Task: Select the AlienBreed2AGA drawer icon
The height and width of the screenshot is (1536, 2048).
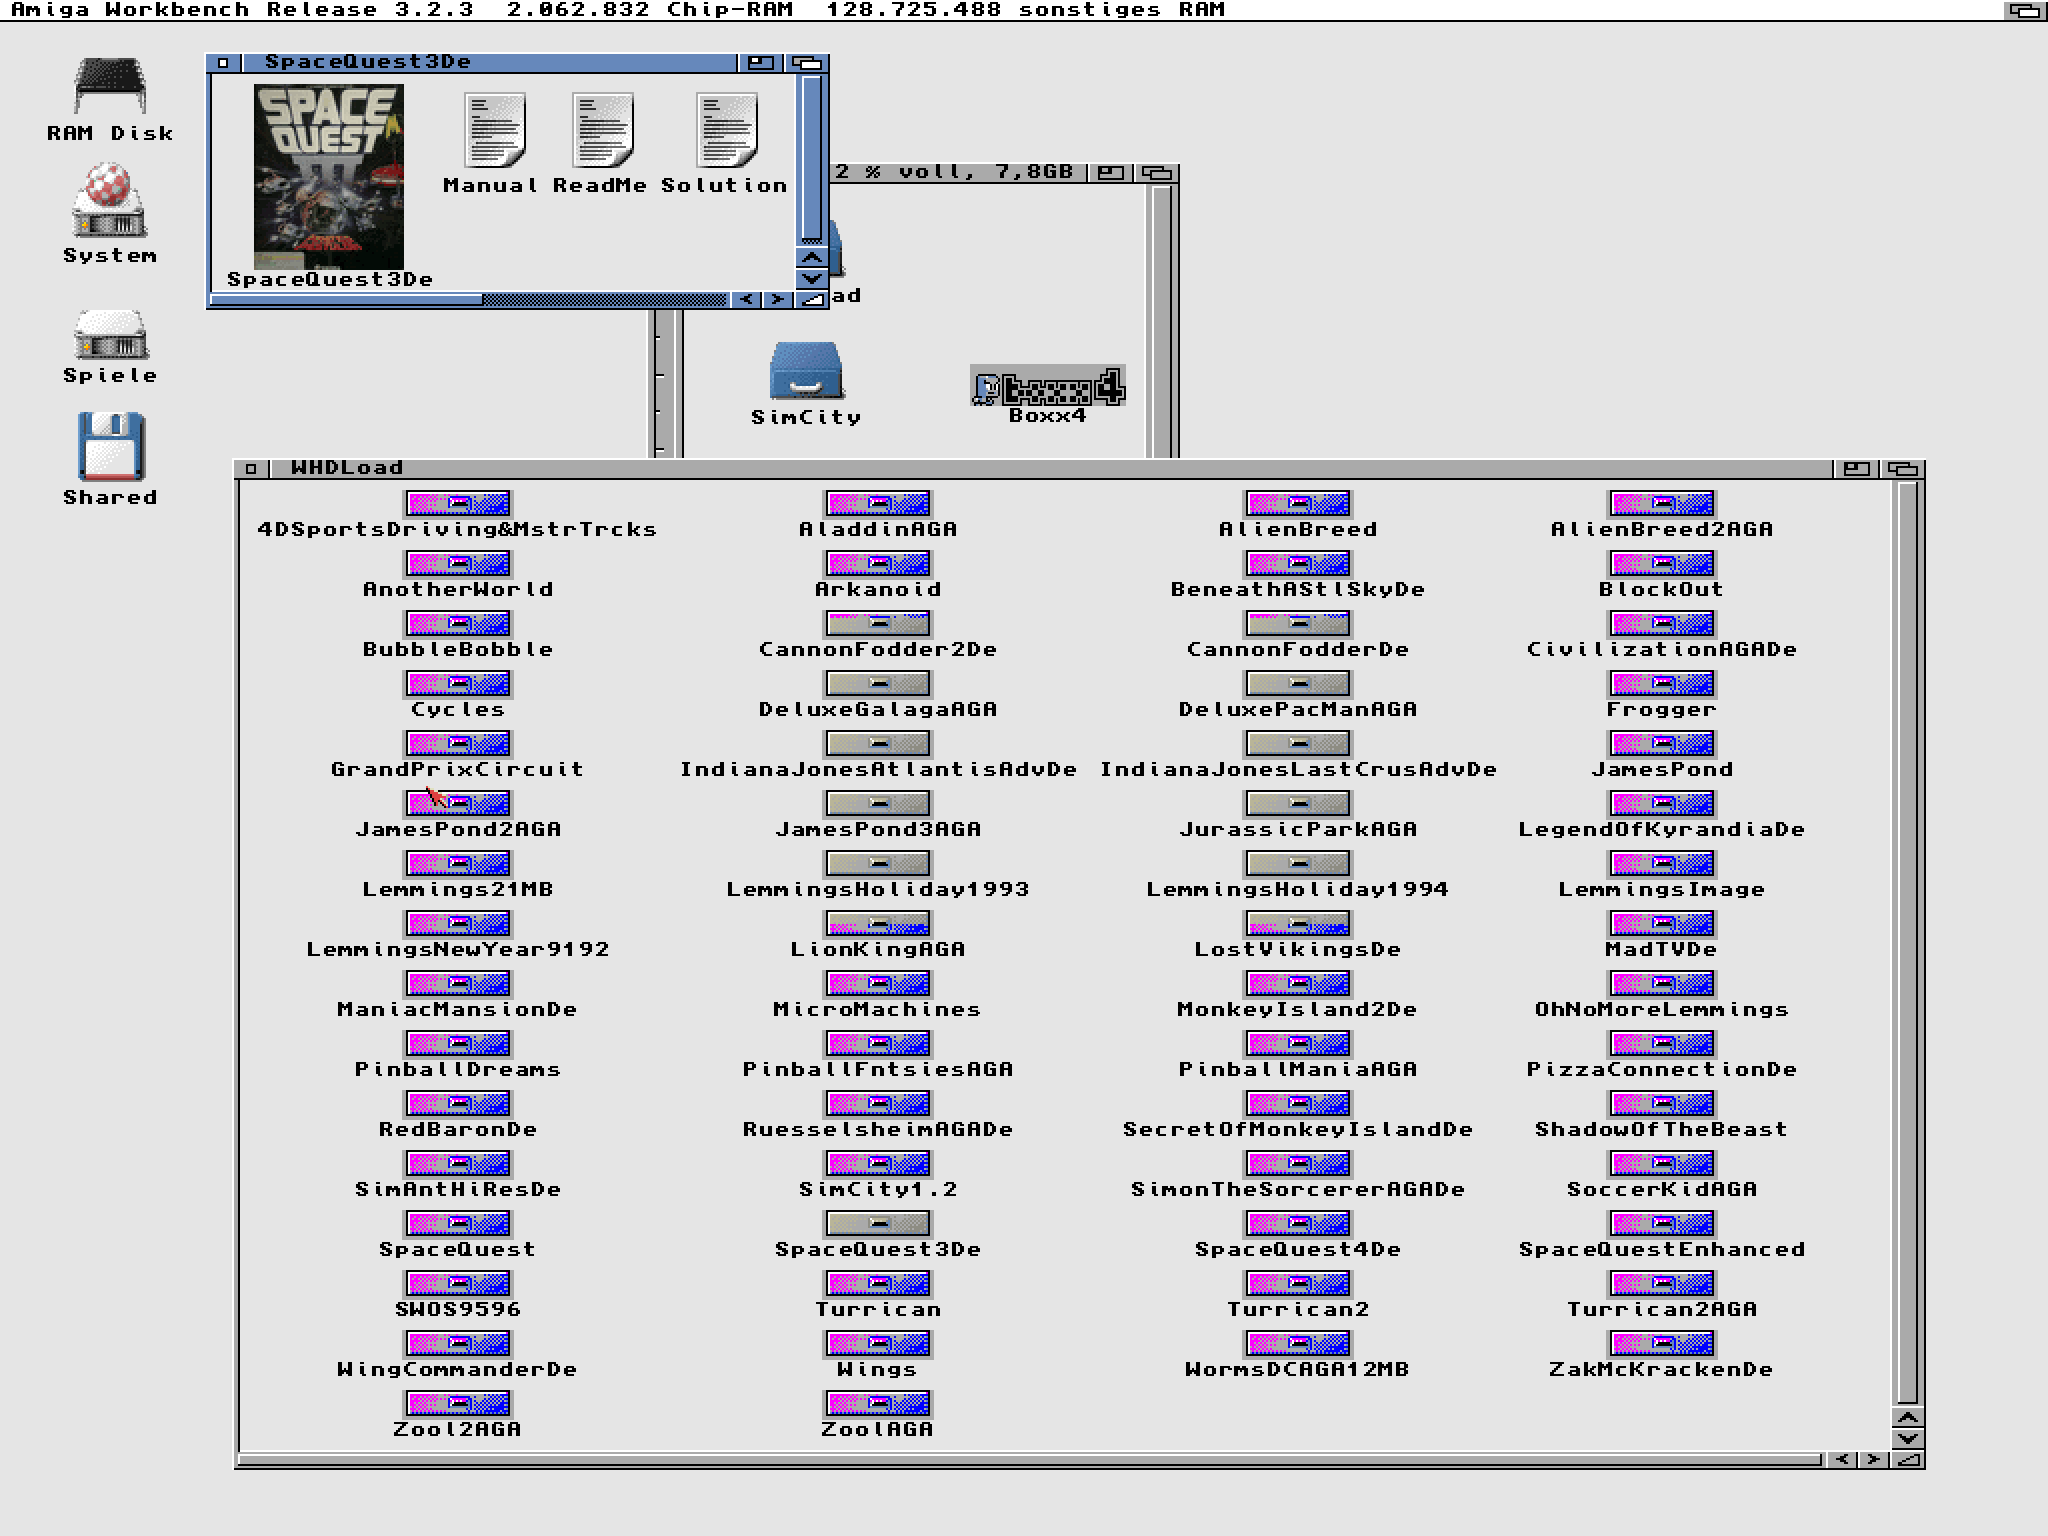Action: (1662, 503)
